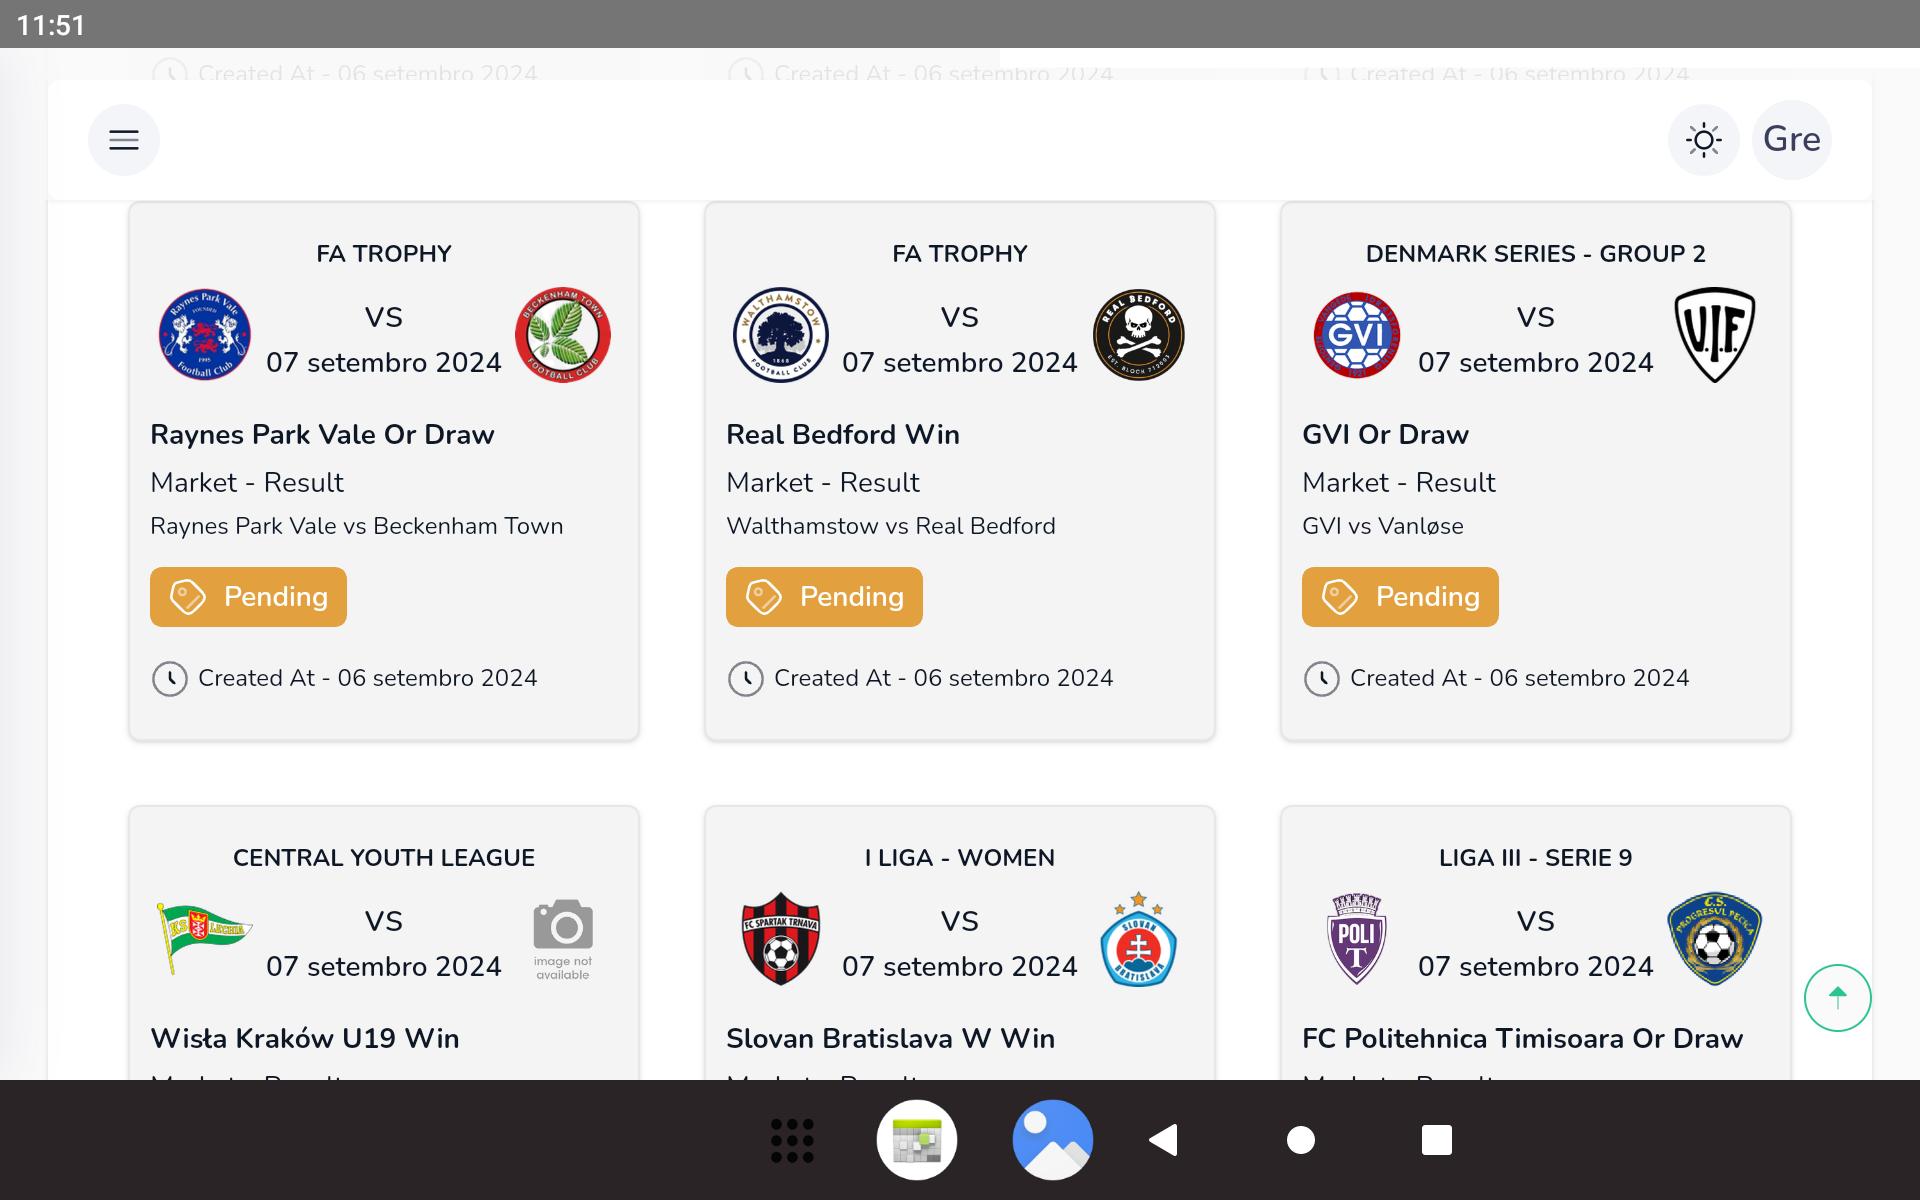
Task: Click the image-not-available placeholder thumbnail
Action: pyautogui.click(x=563, y=939)
